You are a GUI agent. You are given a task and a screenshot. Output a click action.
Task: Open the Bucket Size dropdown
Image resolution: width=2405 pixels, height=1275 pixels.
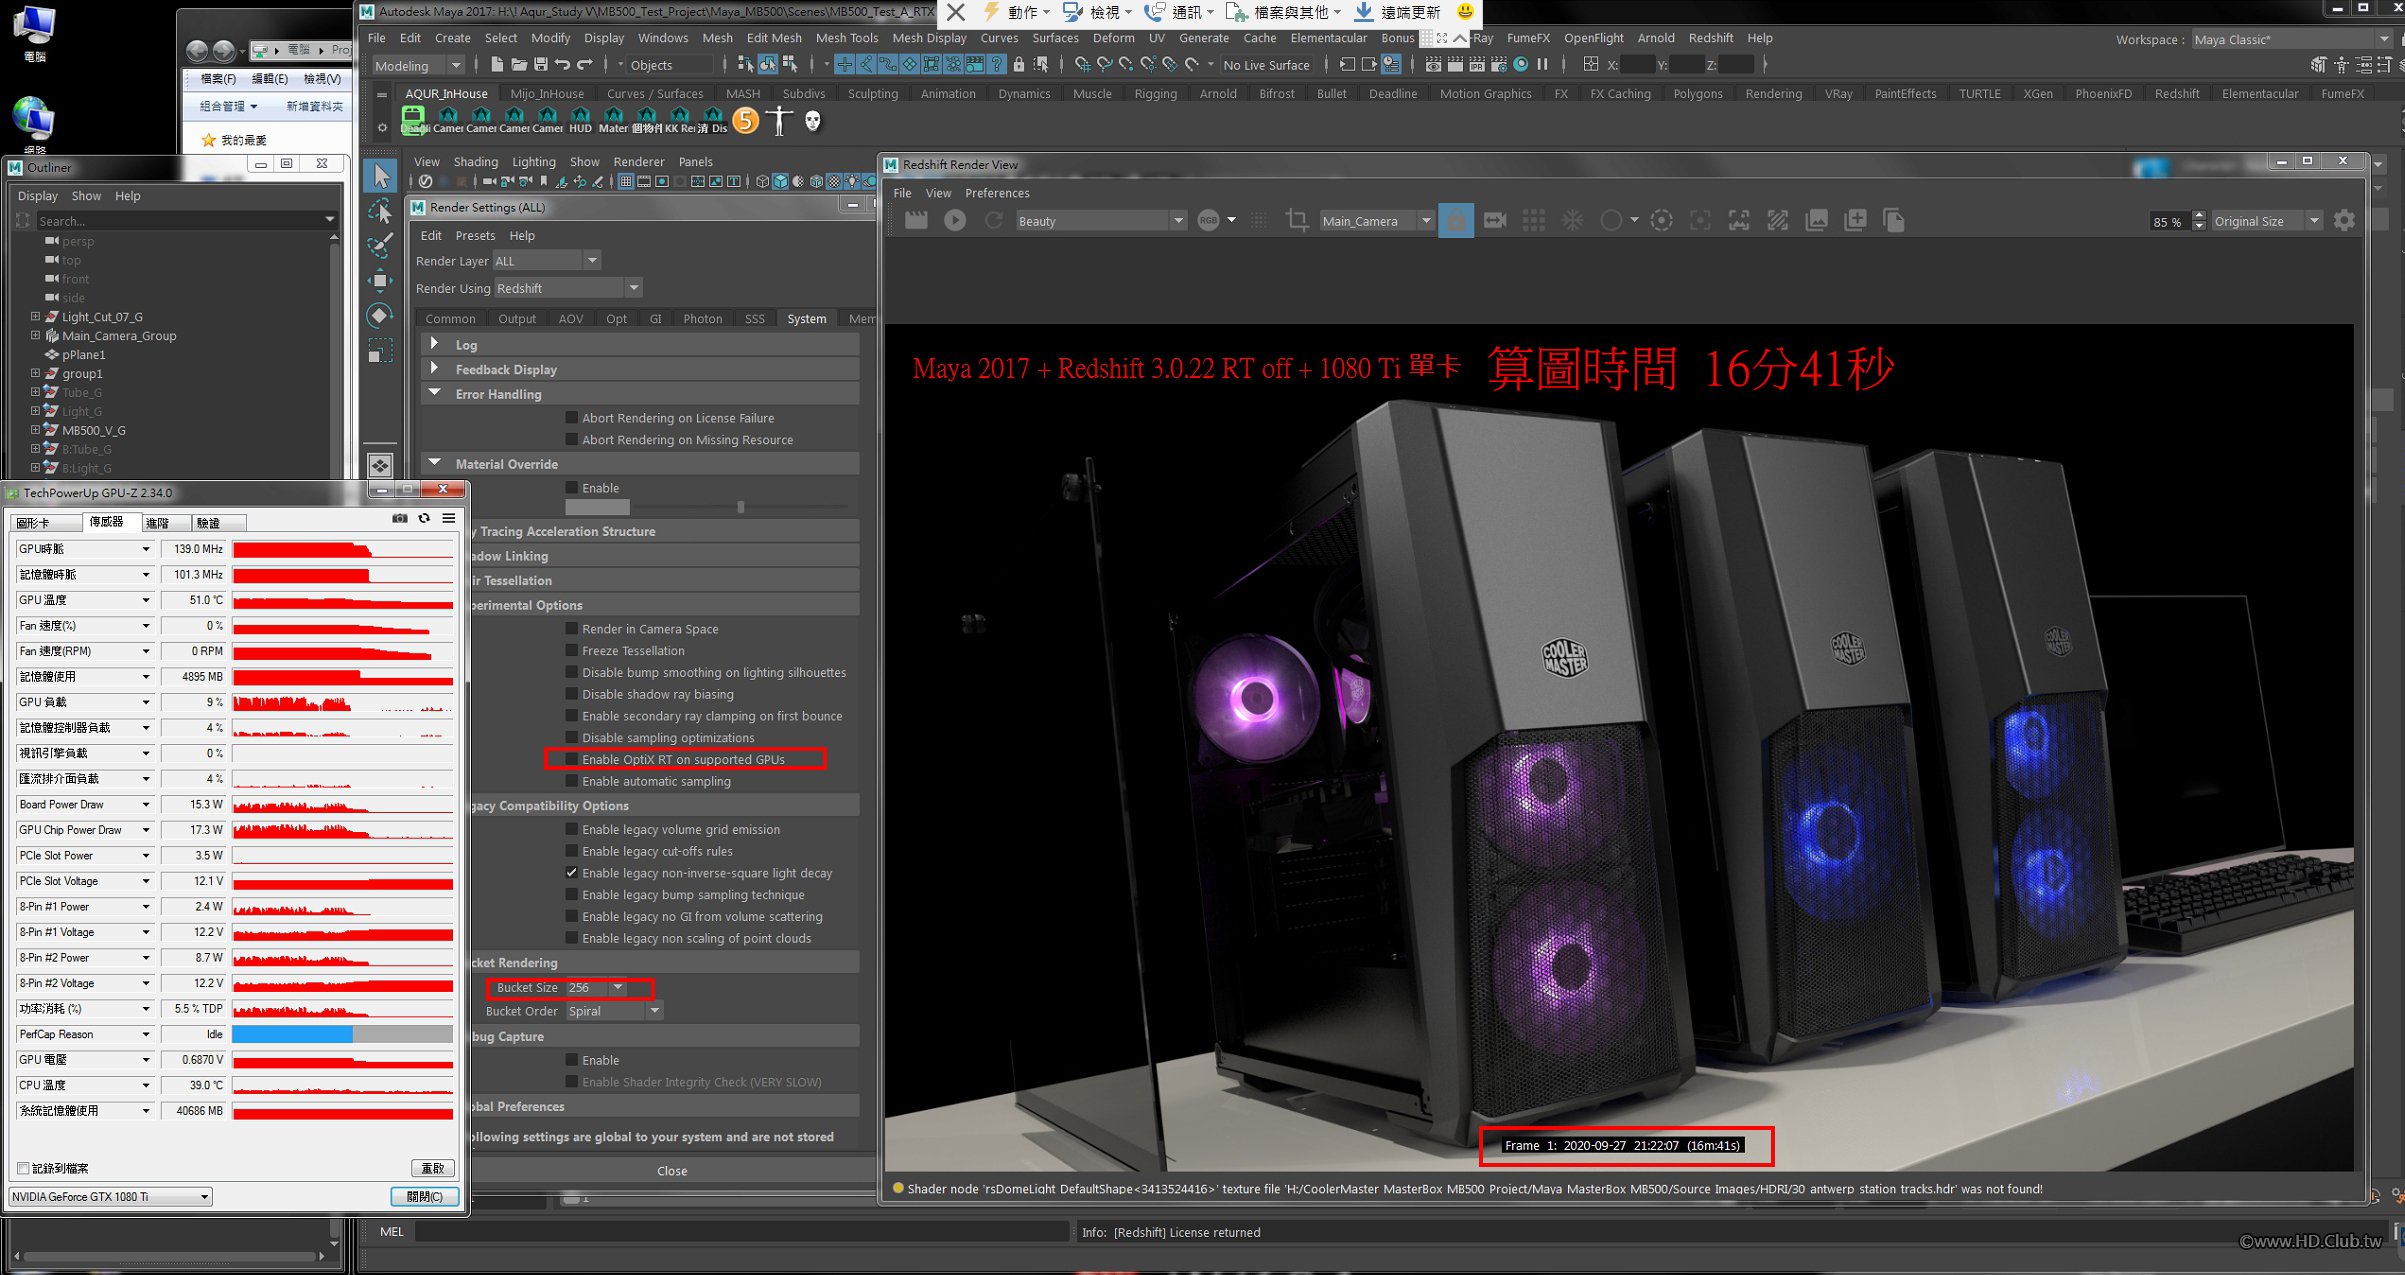[x=596, y=987]
